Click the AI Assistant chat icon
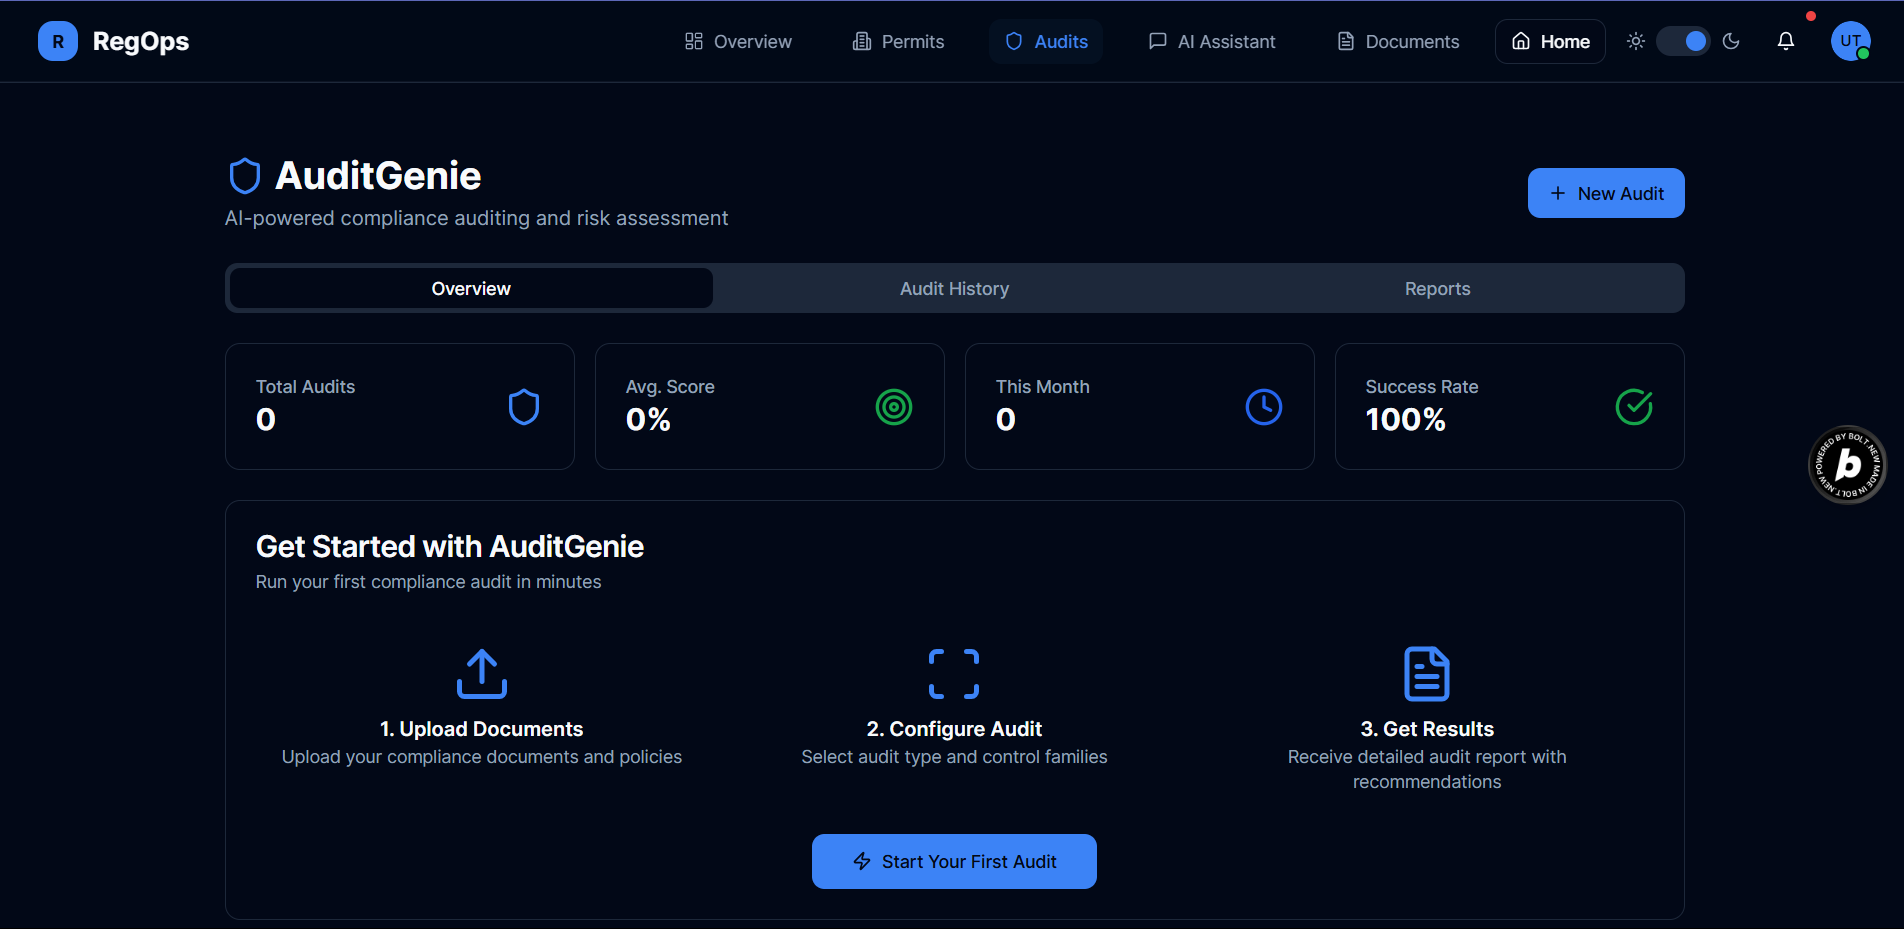1904x929 pixels. pos(1157,41)
